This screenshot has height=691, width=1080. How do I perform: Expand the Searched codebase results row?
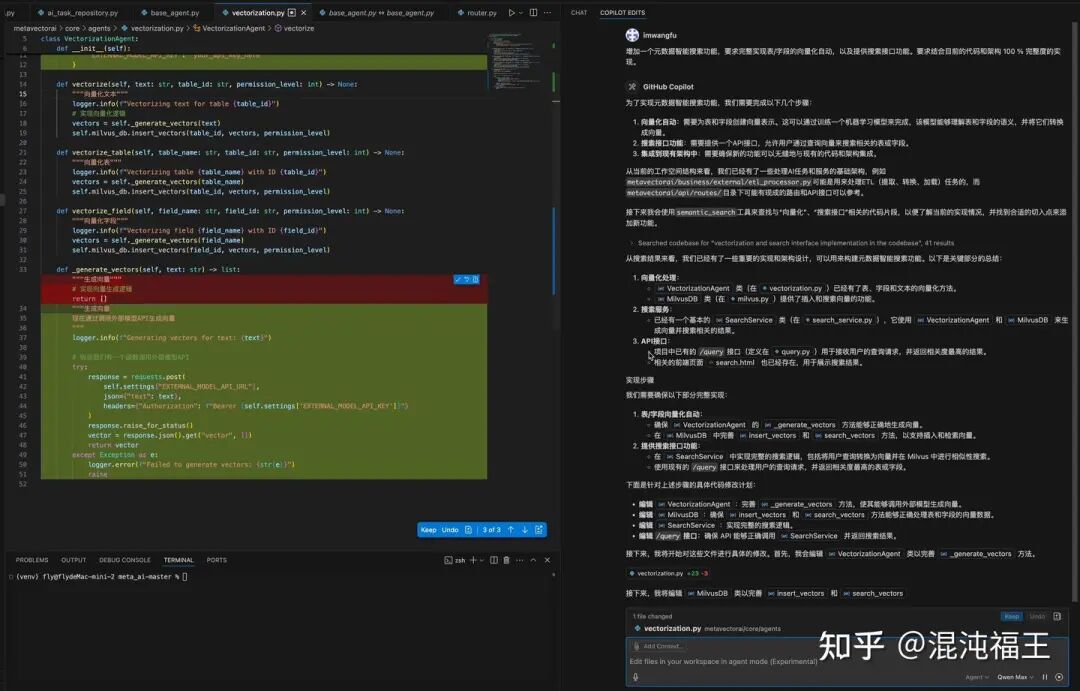pos(791,243)
